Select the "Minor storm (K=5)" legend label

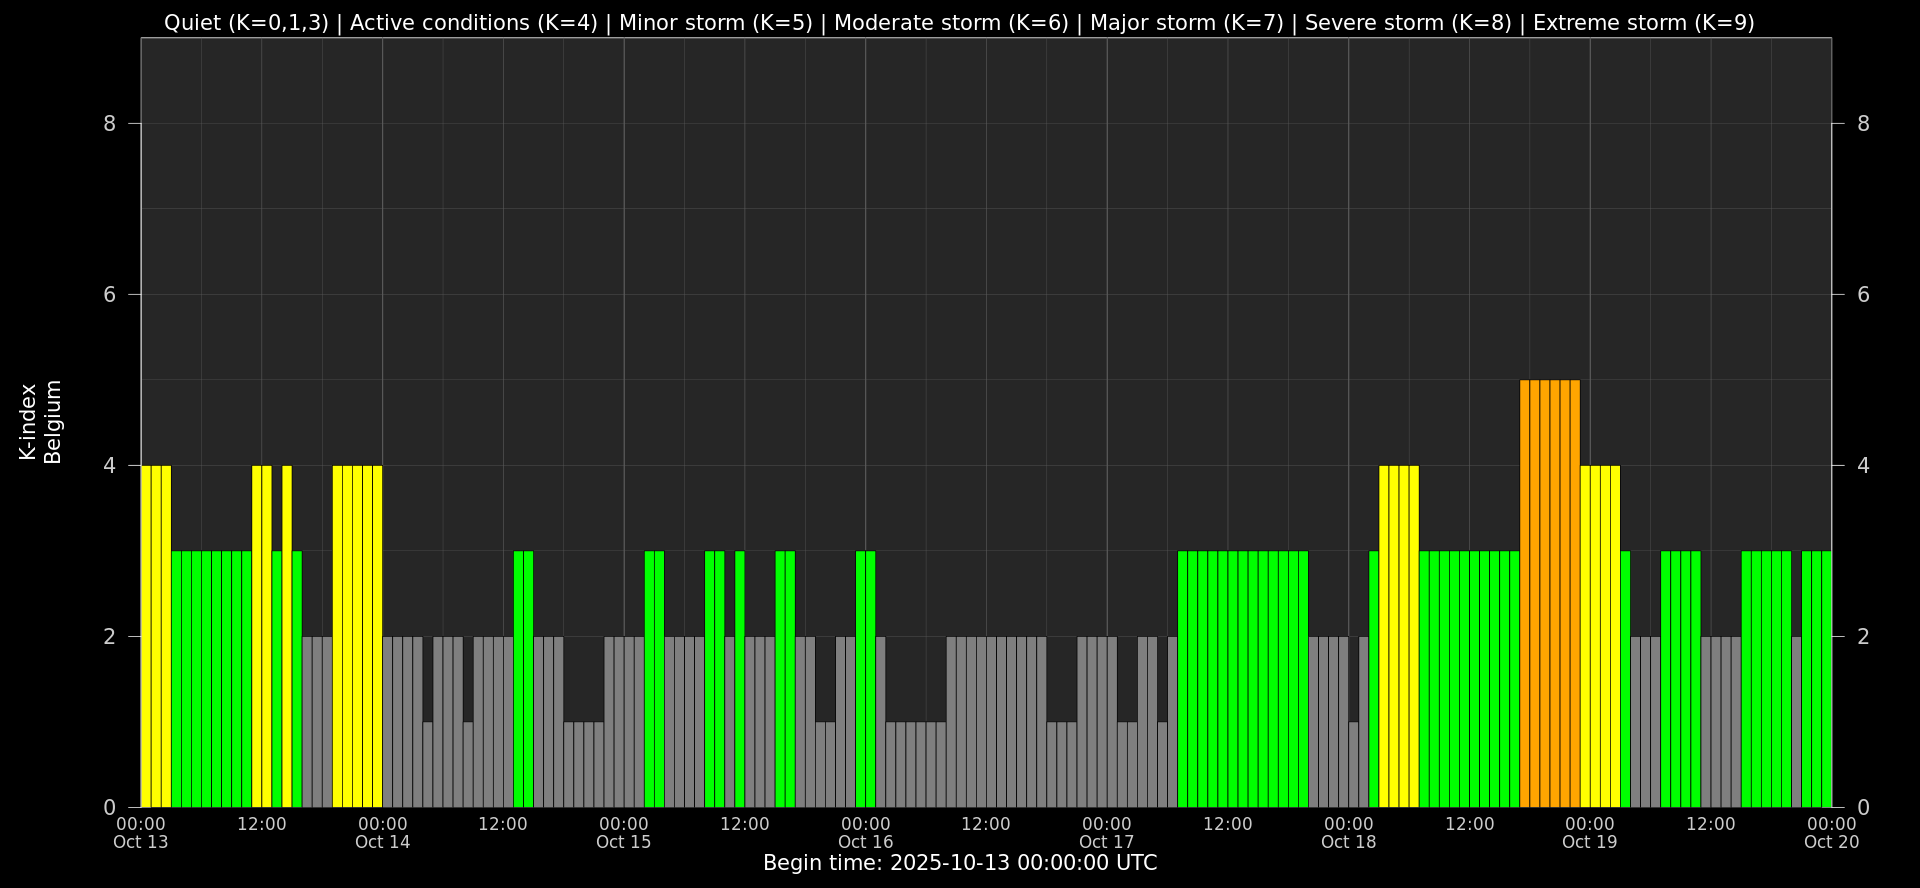716,23
